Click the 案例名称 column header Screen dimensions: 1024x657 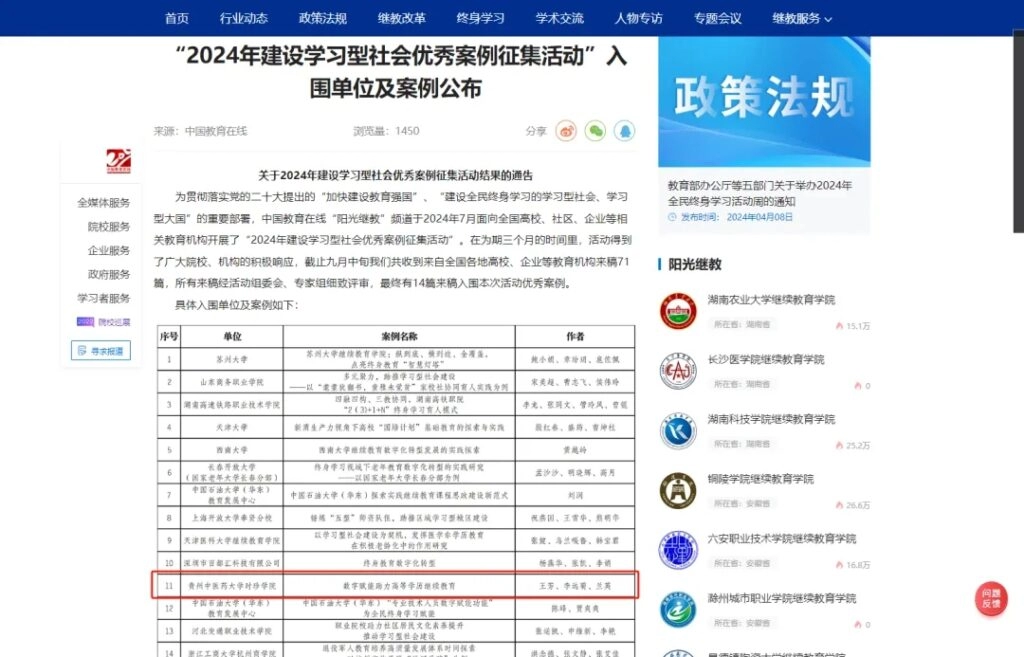[x=399, y=336]
